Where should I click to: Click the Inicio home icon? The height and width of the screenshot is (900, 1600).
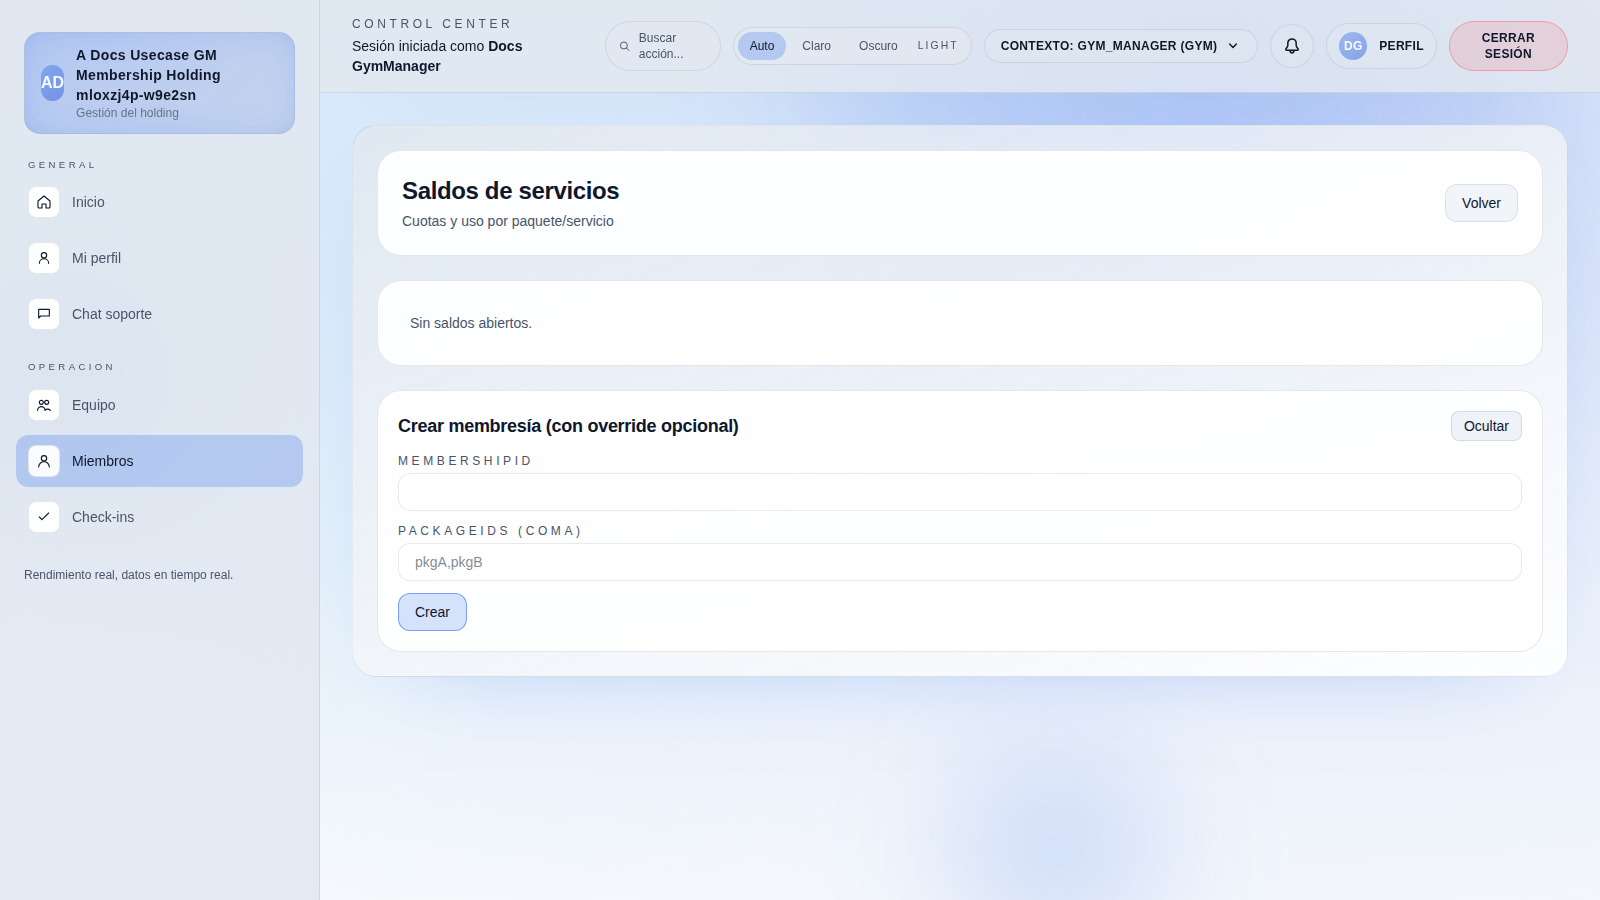(44, 202)
